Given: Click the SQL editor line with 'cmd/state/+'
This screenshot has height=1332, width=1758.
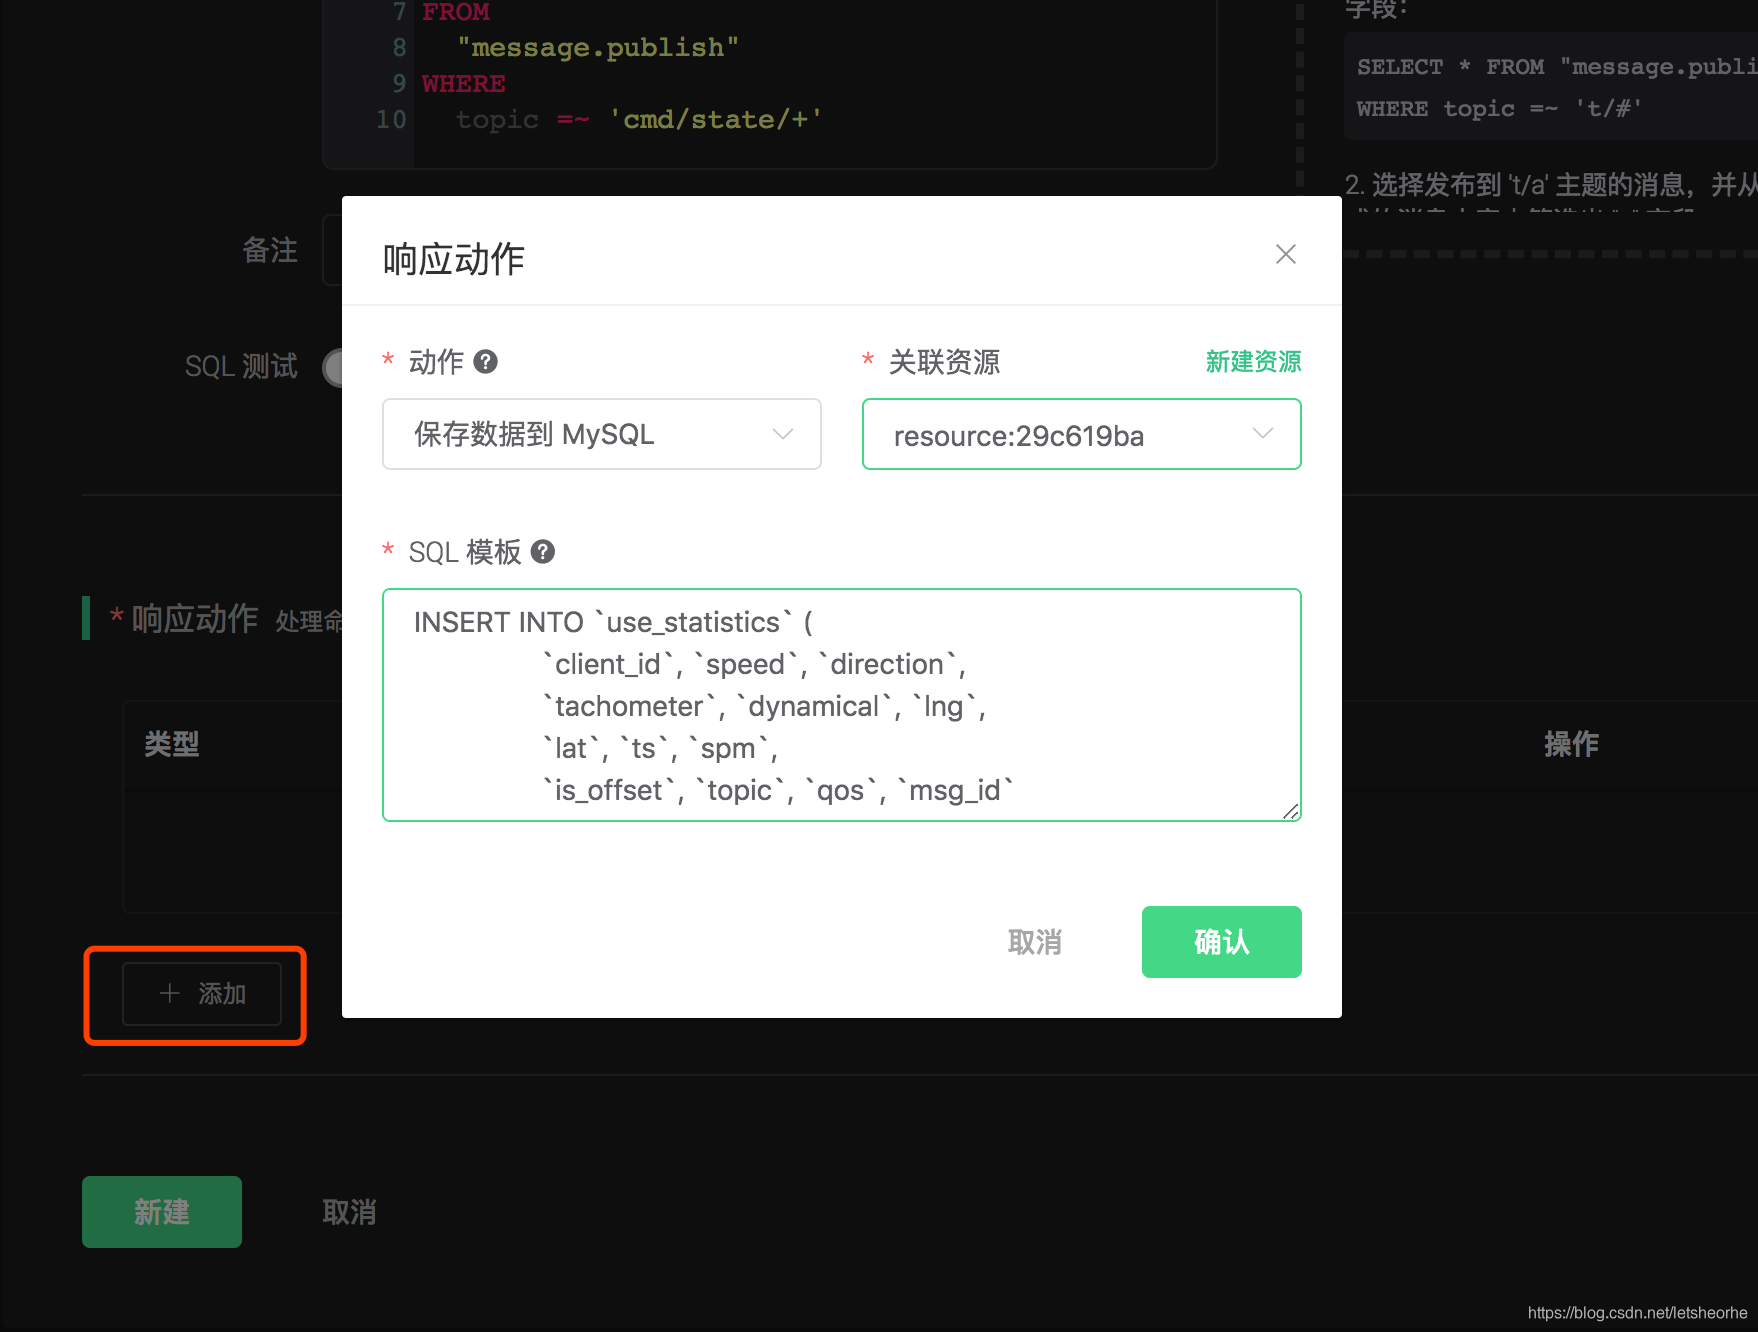Looking at the screenshot, I should point(640,120).
